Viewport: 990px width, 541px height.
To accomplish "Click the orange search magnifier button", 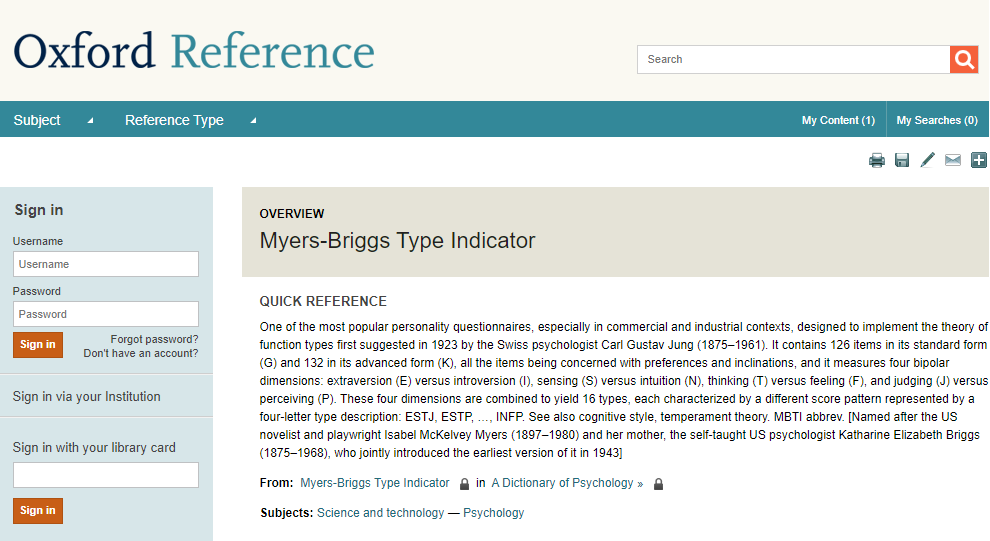I will point(963,59).
